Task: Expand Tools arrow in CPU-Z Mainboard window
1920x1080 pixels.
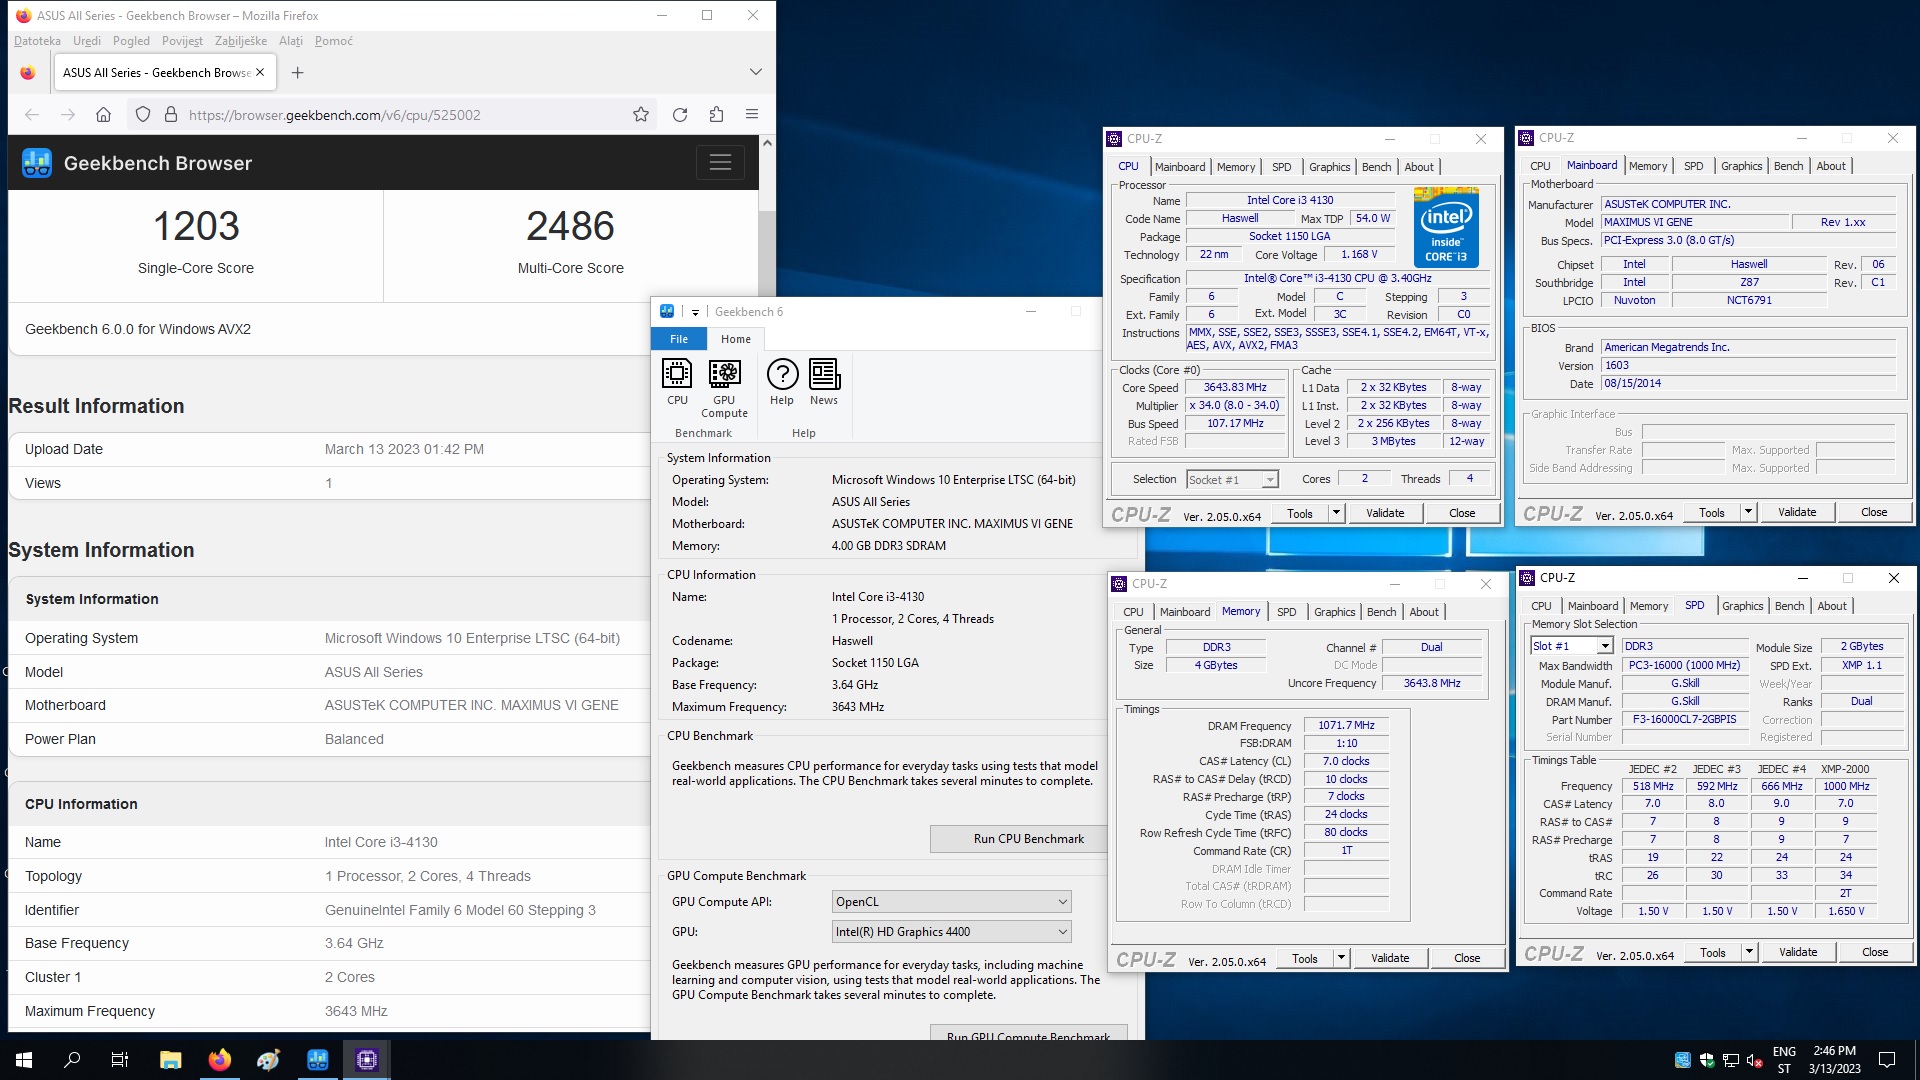Action: pyautogui.click(x=1748, y=512)
